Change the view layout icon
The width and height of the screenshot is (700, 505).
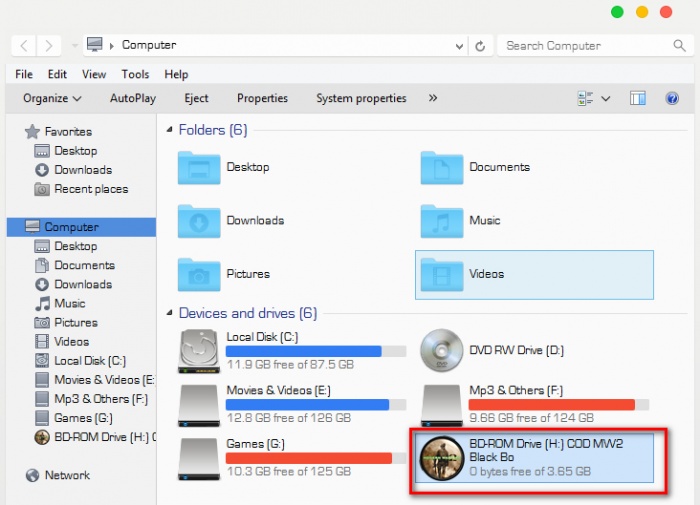585,98
